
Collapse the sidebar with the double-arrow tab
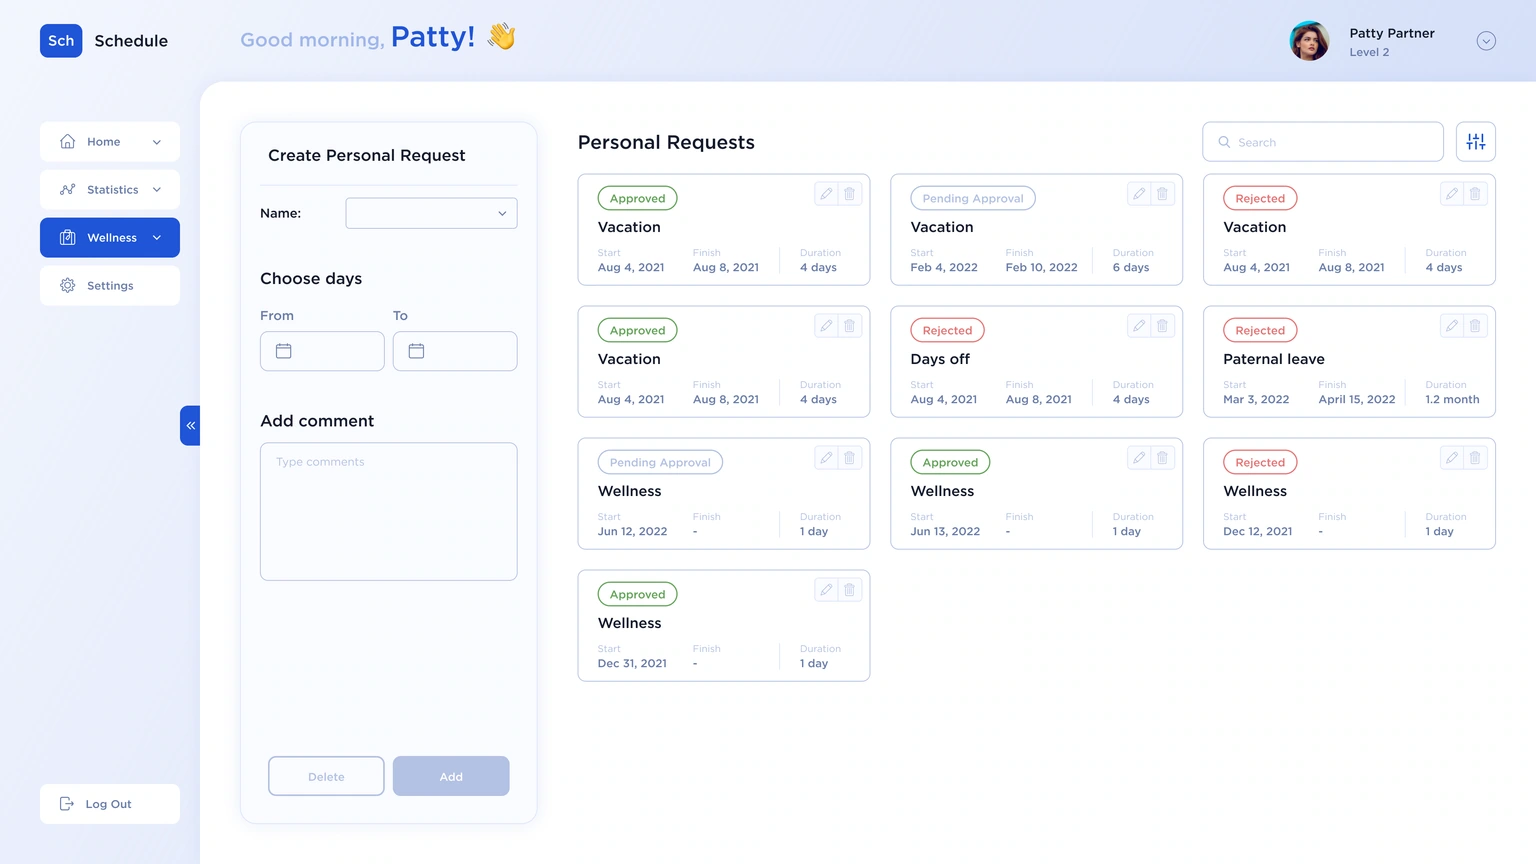click(x=190, y=426)
